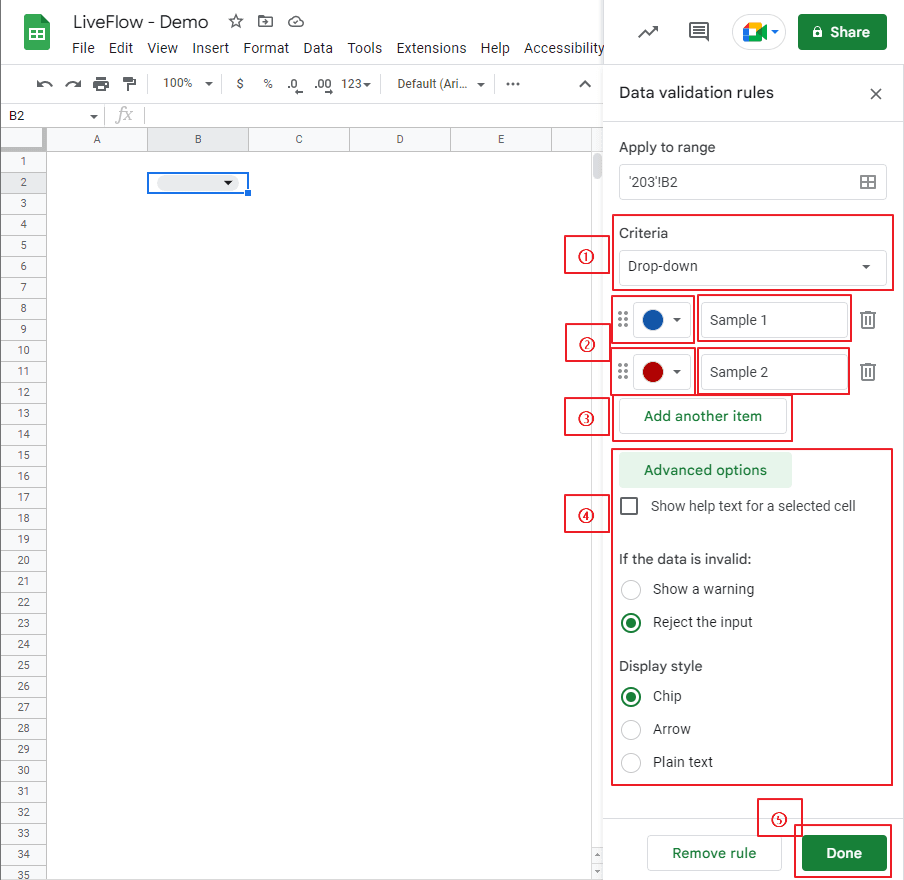Image resolution: width=904 pixels, height=880 pixels.
Task: Click Add another item
Action: [x=703, y=416]
